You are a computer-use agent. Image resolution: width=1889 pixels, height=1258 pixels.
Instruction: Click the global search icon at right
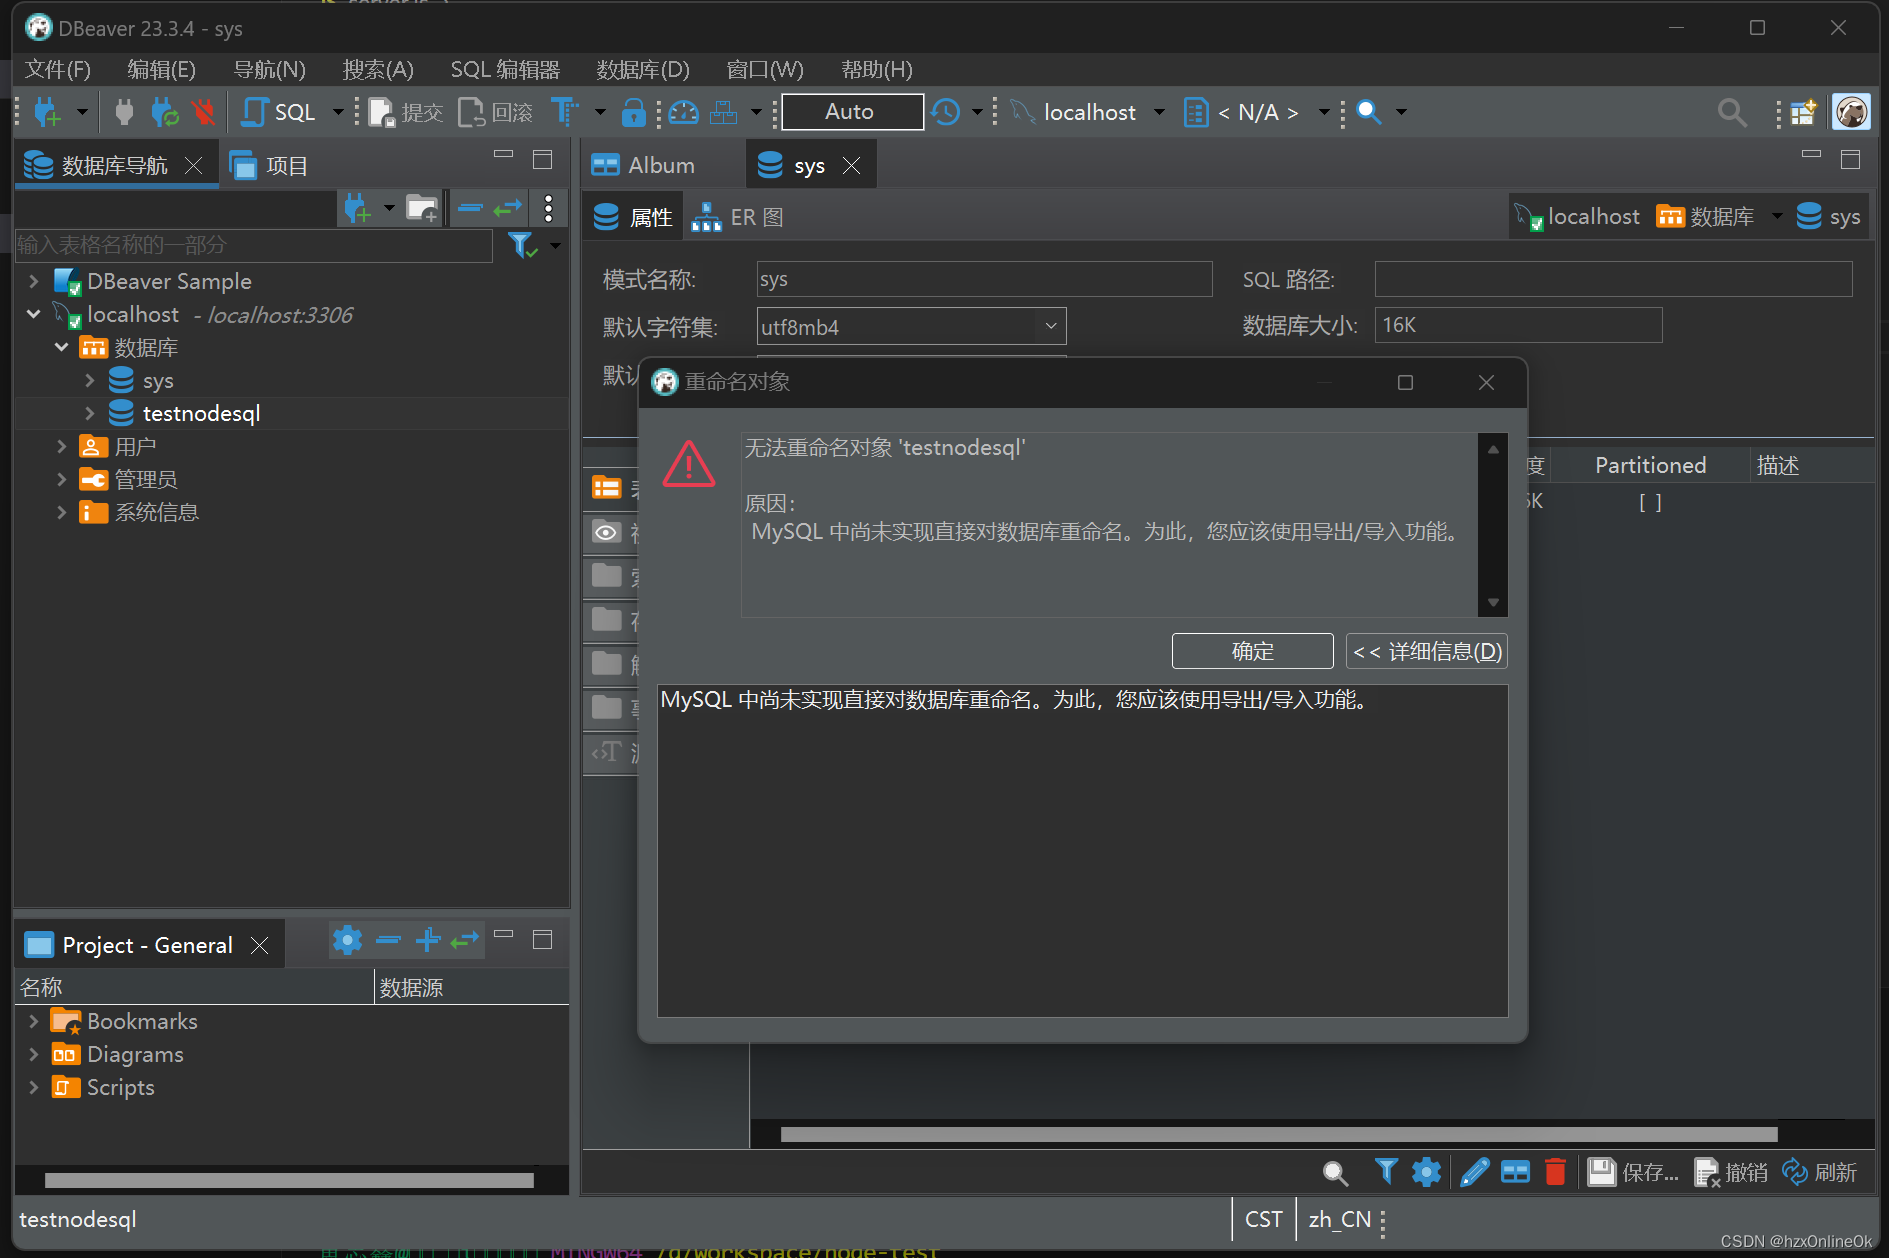1732,112
